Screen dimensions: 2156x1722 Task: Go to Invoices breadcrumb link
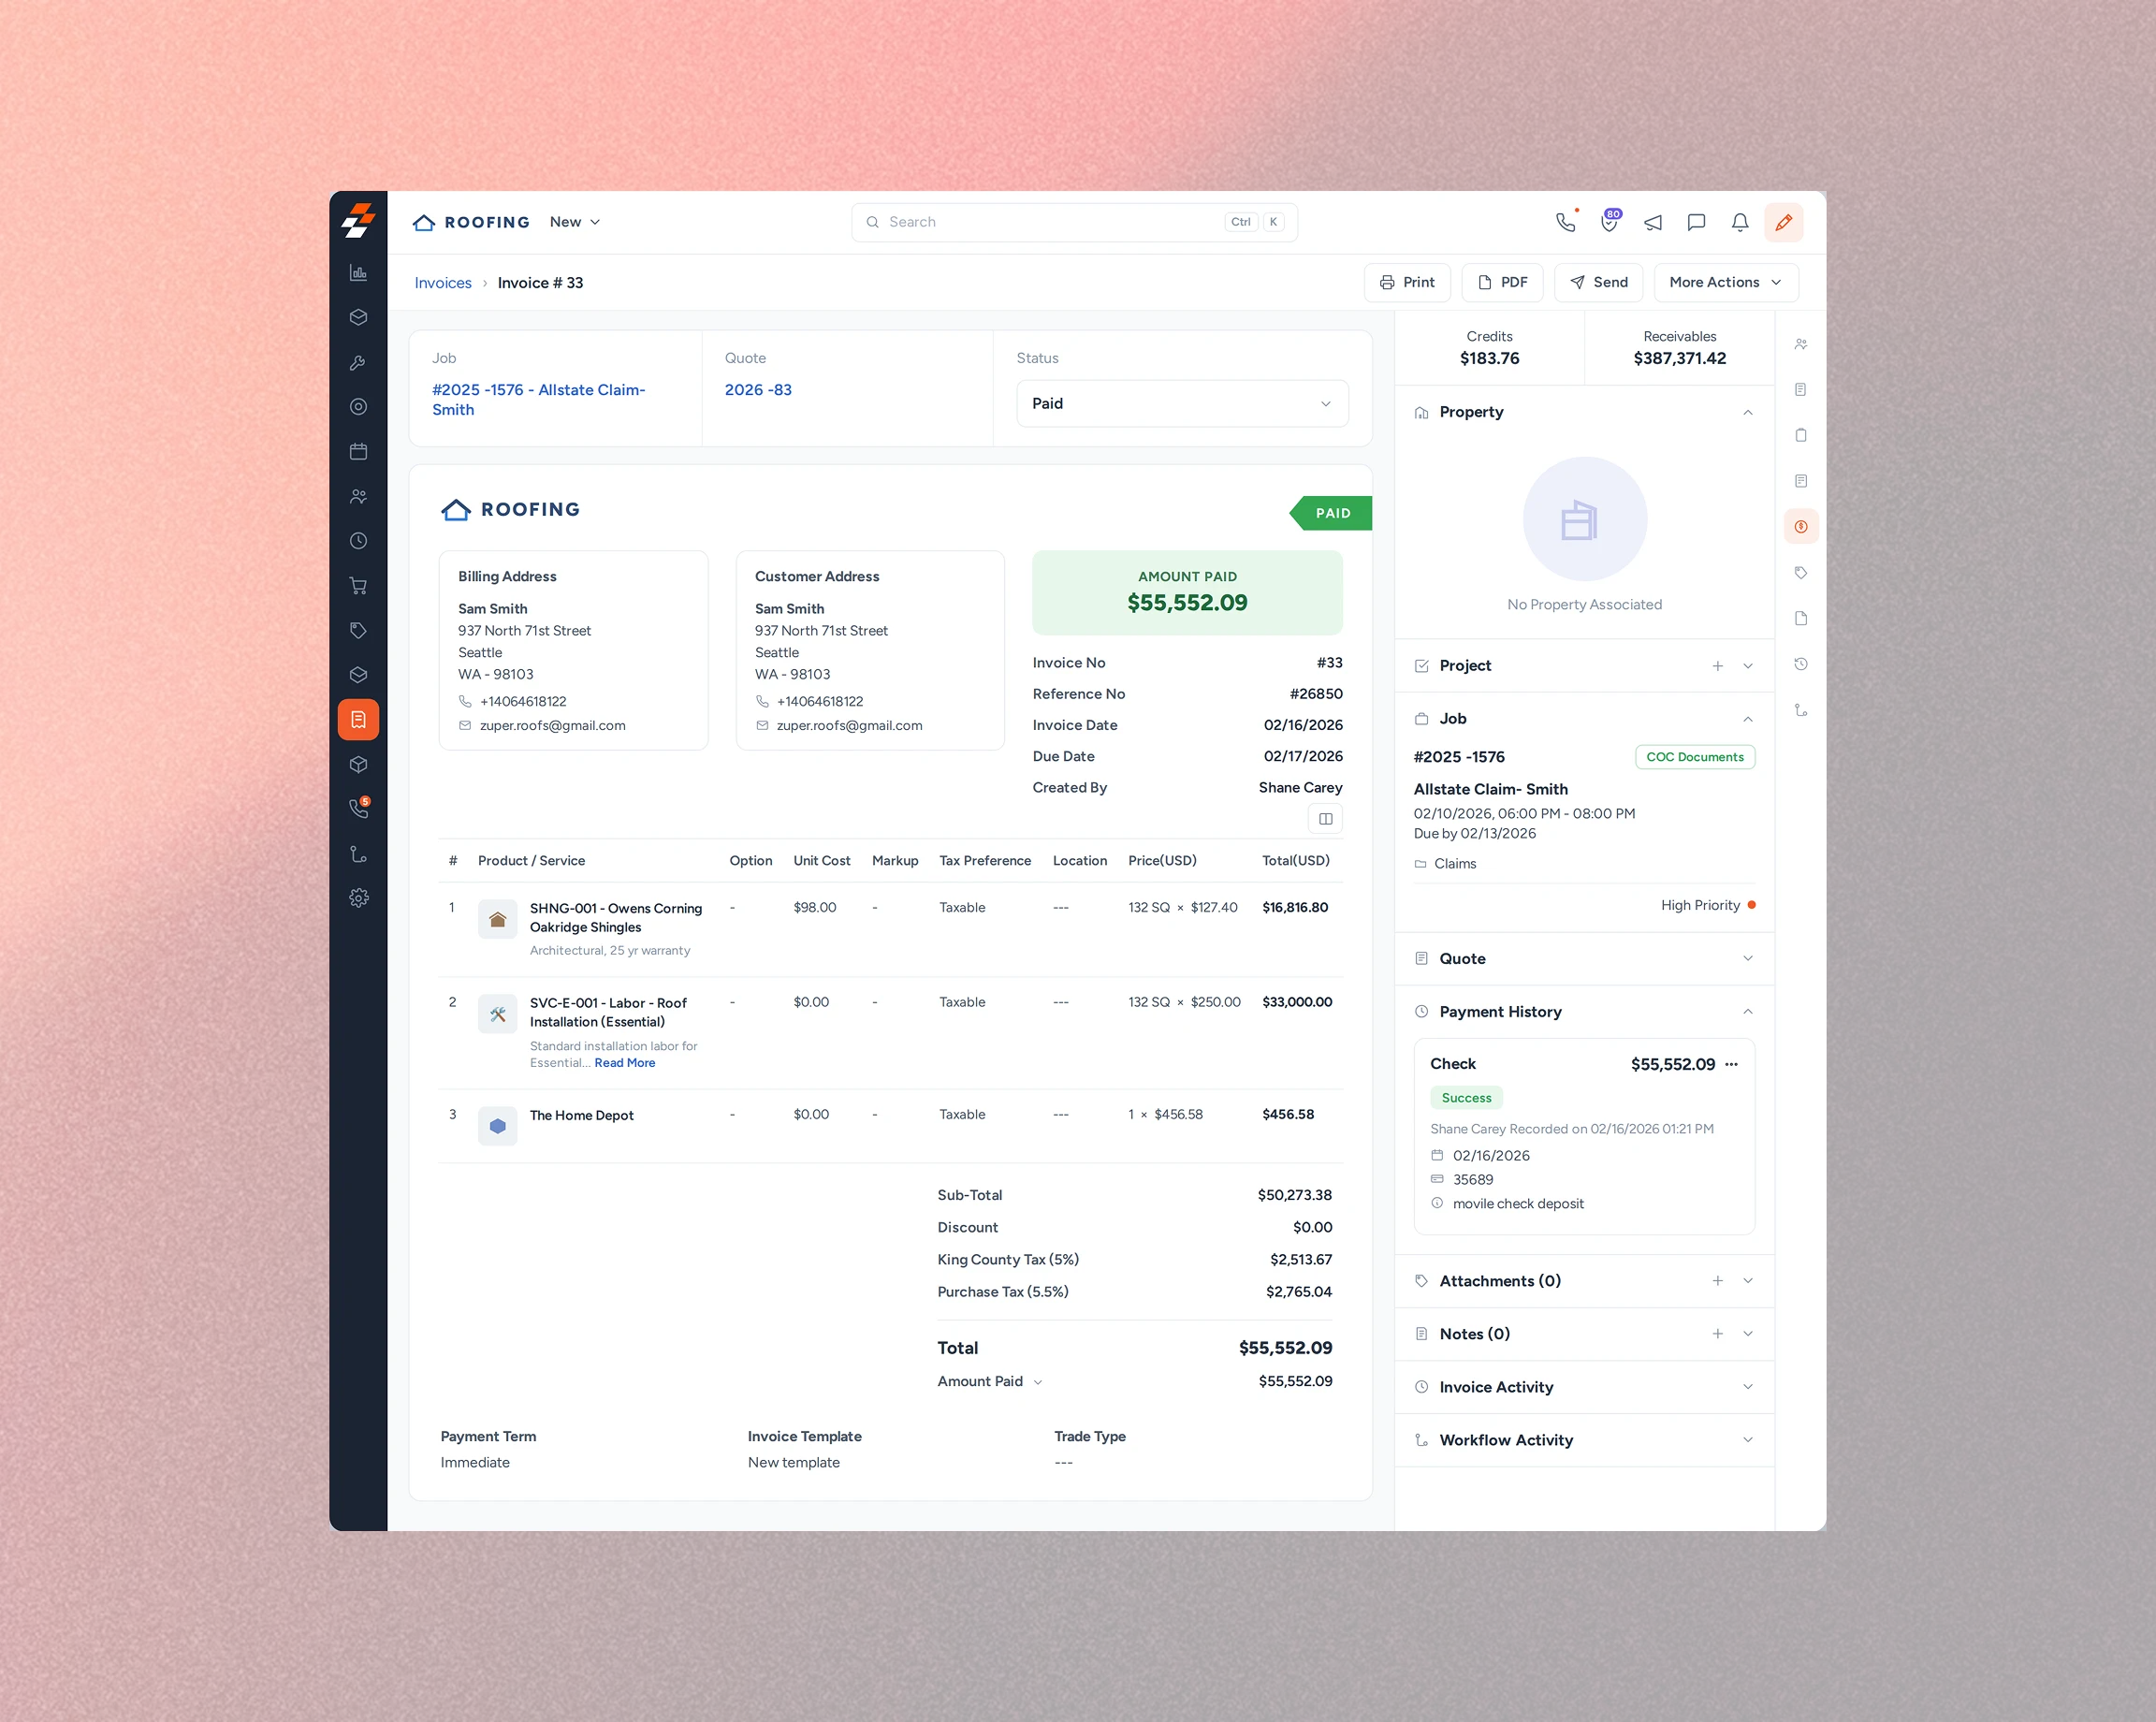tap(443, 283)
